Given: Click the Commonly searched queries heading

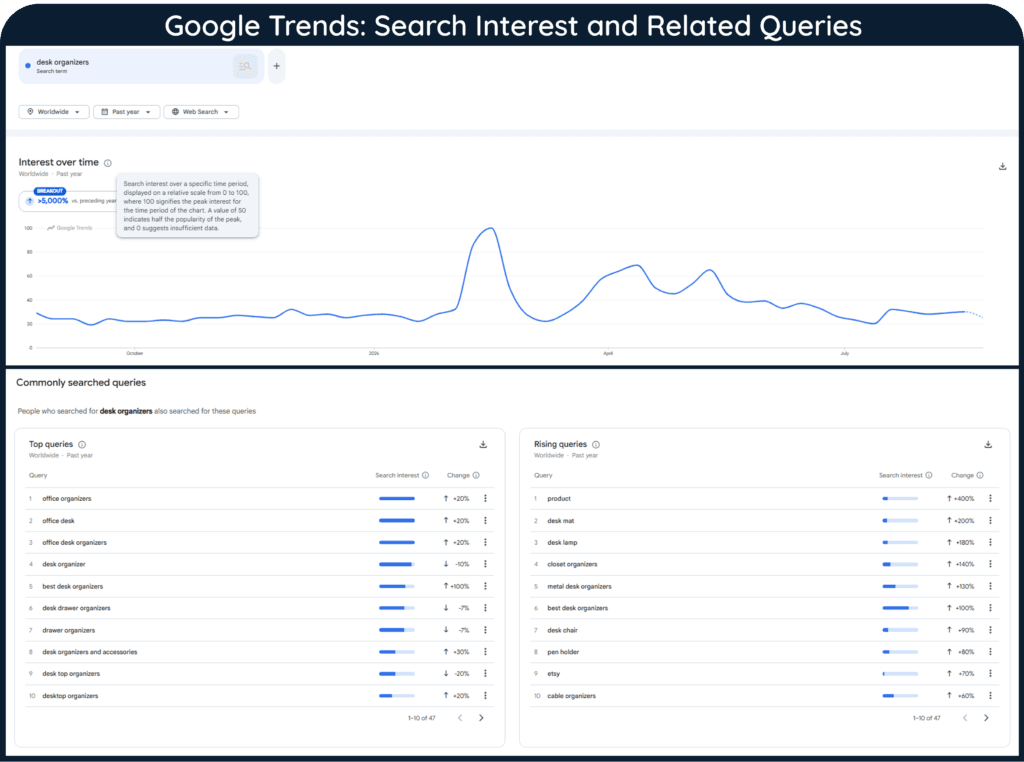Looking at the screenshot, I should pyautogui.click(x=81, y=383).
